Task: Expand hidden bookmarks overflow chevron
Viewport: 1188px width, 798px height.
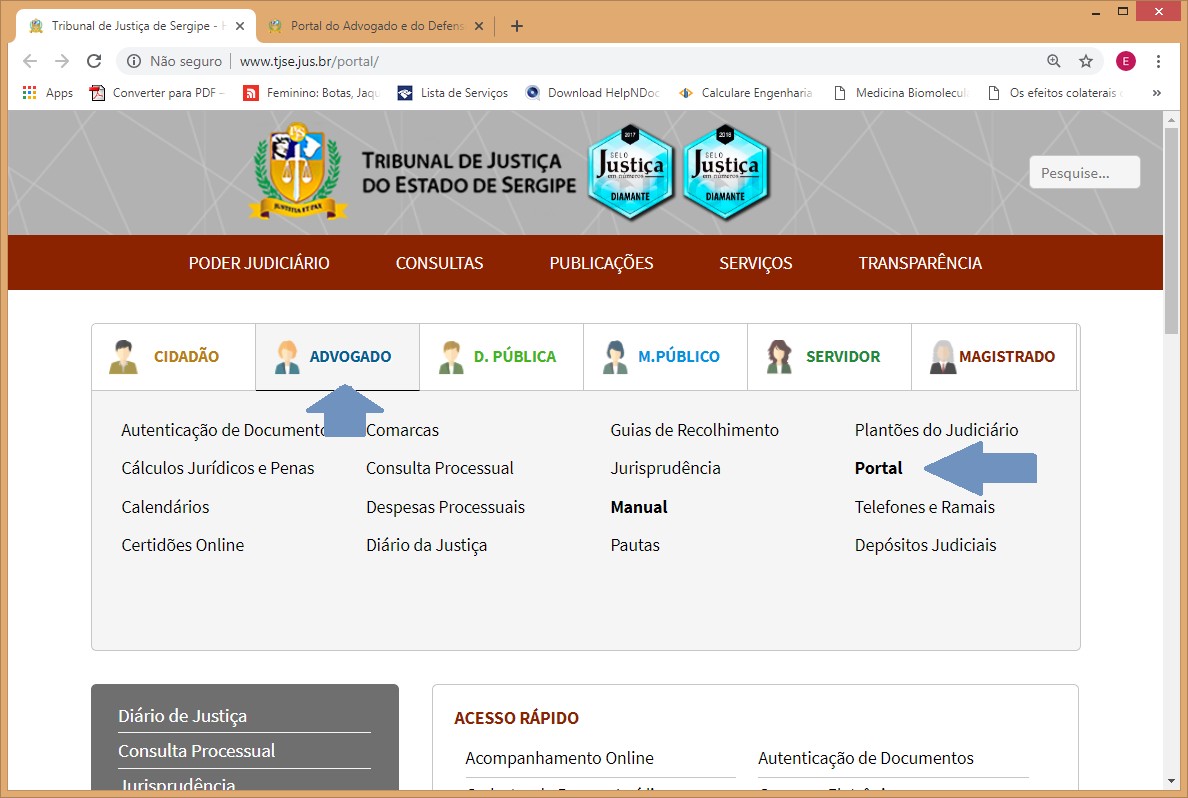Action: pyautogui.click(x=1157, y=93)
